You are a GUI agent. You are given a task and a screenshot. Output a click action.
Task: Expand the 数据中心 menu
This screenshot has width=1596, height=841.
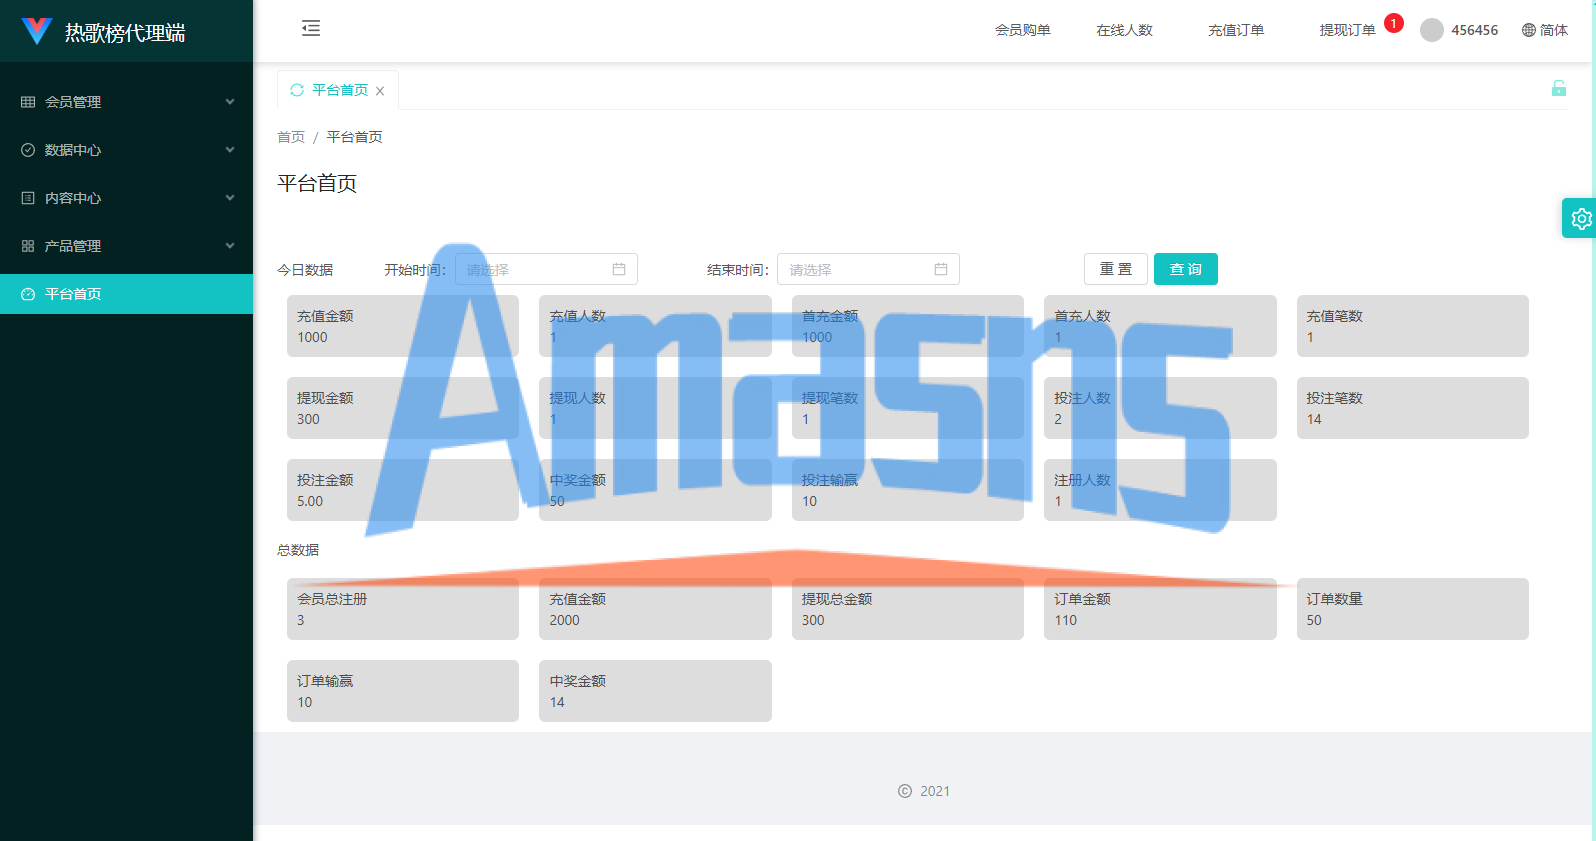click(126, 150)
